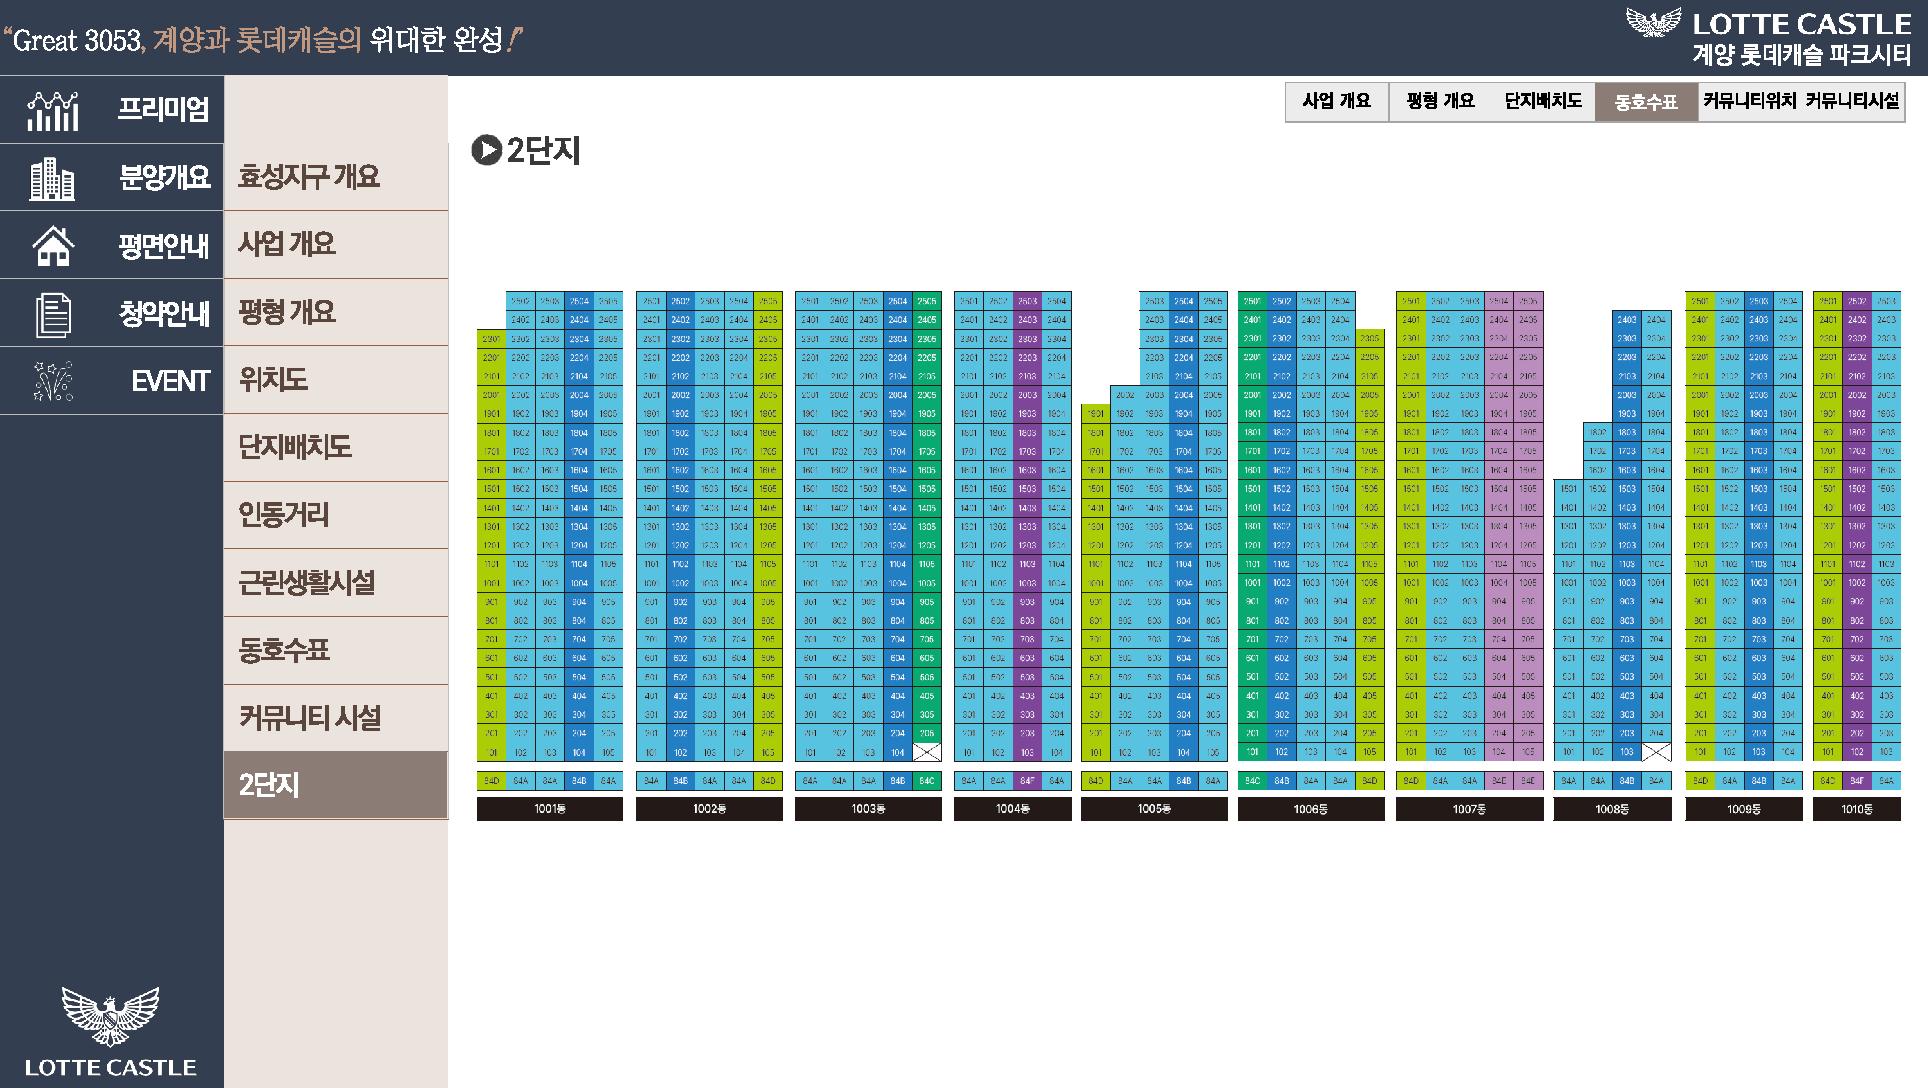
Task: Click the 1004동 building label
Action: click(x=1013, y=809)
